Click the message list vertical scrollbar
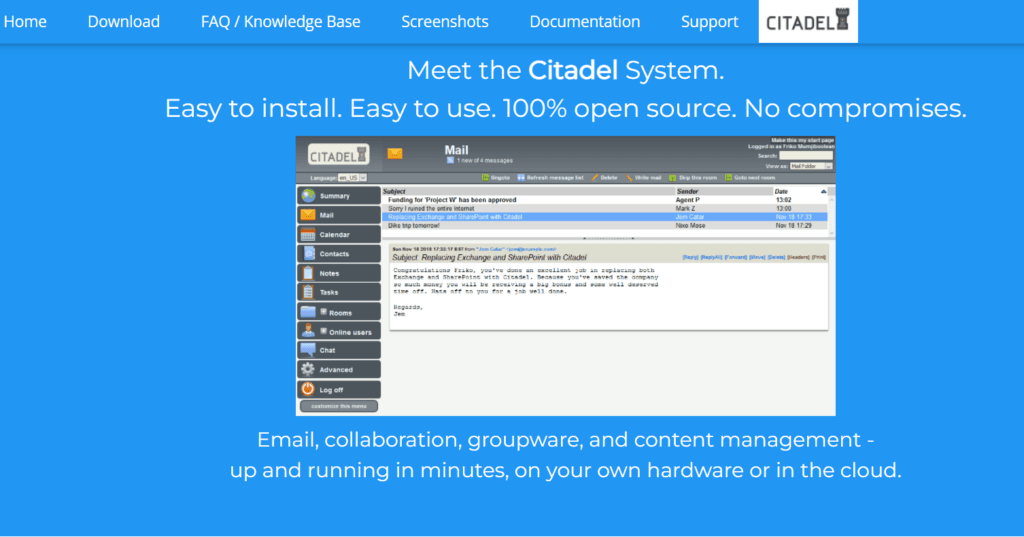Image resolution: width=1024 pixels, height=537 pixels. 831,214
